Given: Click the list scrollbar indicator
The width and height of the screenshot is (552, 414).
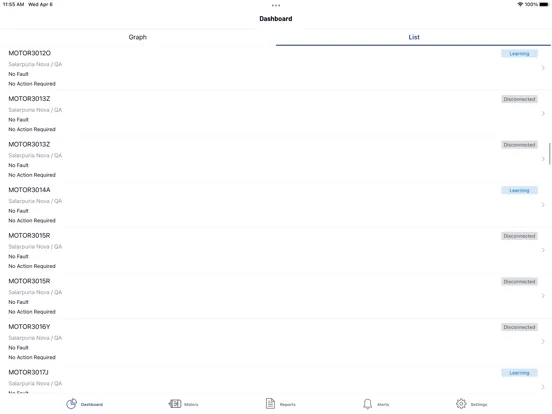Looking at the screenshot, I should [550, 153].
